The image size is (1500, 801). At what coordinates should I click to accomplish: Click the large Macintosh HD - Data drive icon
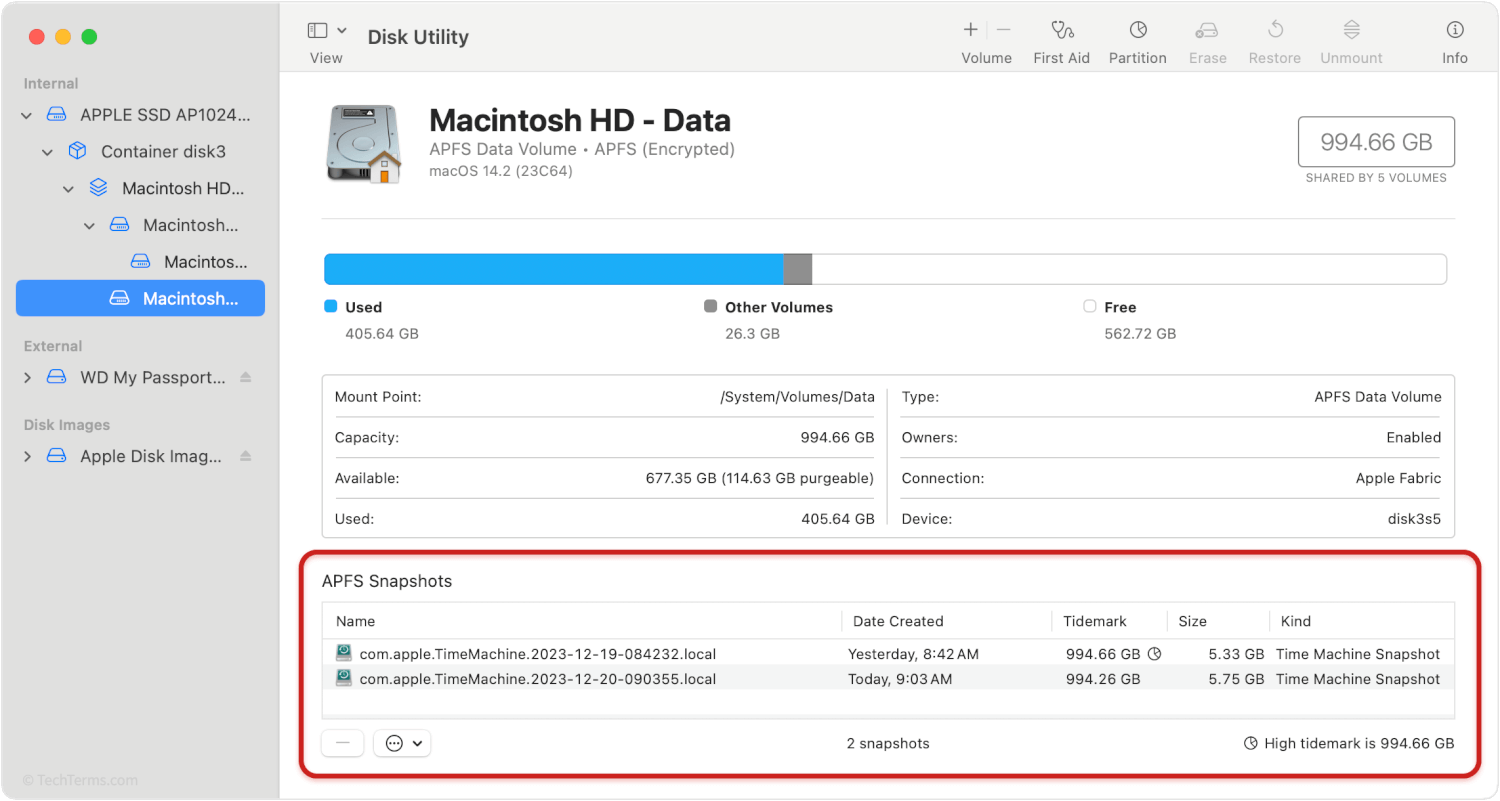(363, 144)
